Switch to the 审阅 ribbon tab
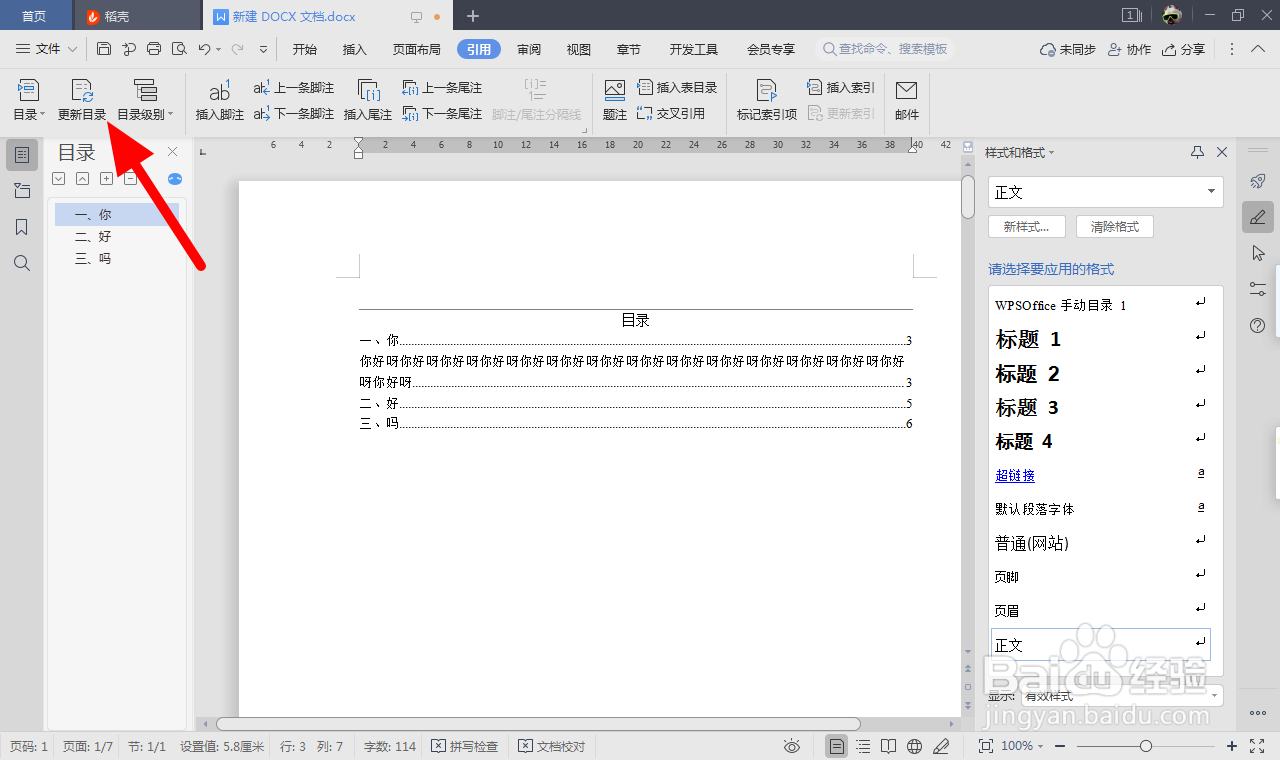Screen dimensions: 1280x760 [529, 49]
